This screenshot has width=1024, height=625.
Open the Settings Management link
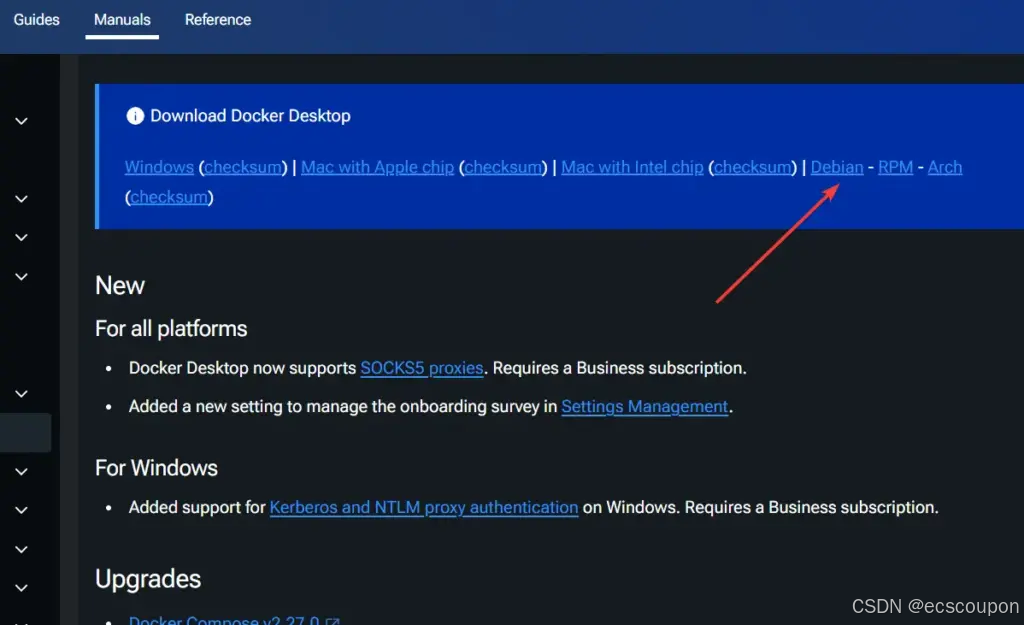(645, 407)
